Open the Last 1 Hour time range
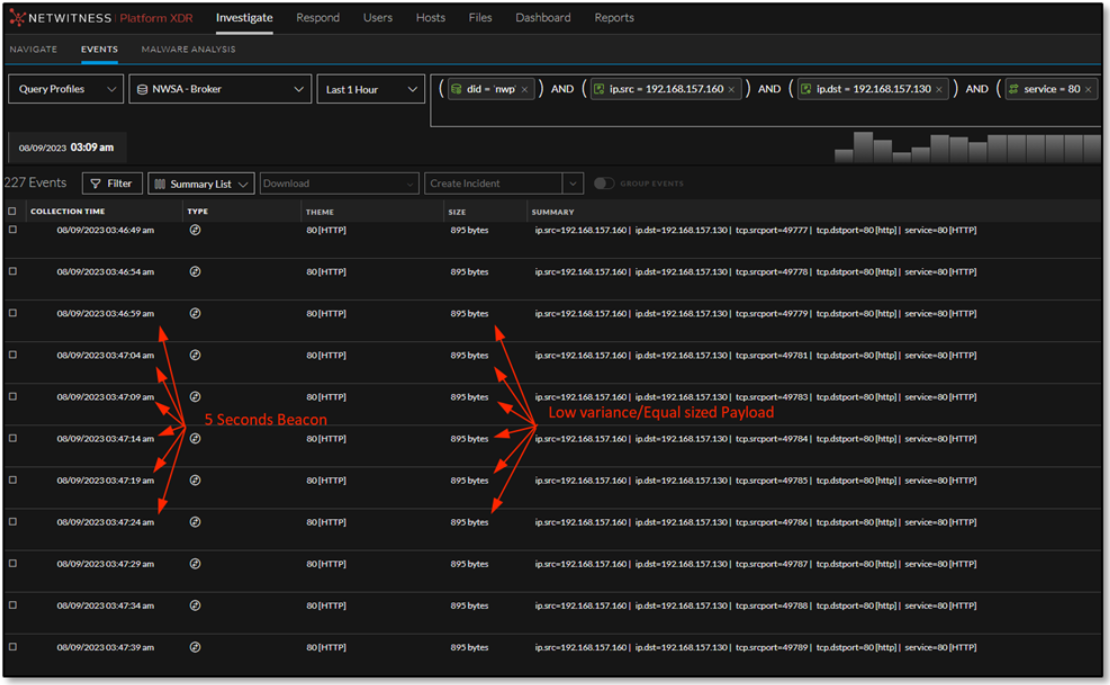Screen dimensions: 1110x685 [371, 90]
